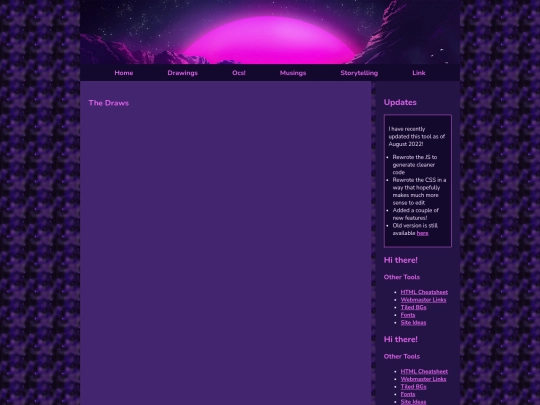The height and width of the screenshot is (405, 540).
Task: Select 'The Draws' page heading
Action: (108, 103)
